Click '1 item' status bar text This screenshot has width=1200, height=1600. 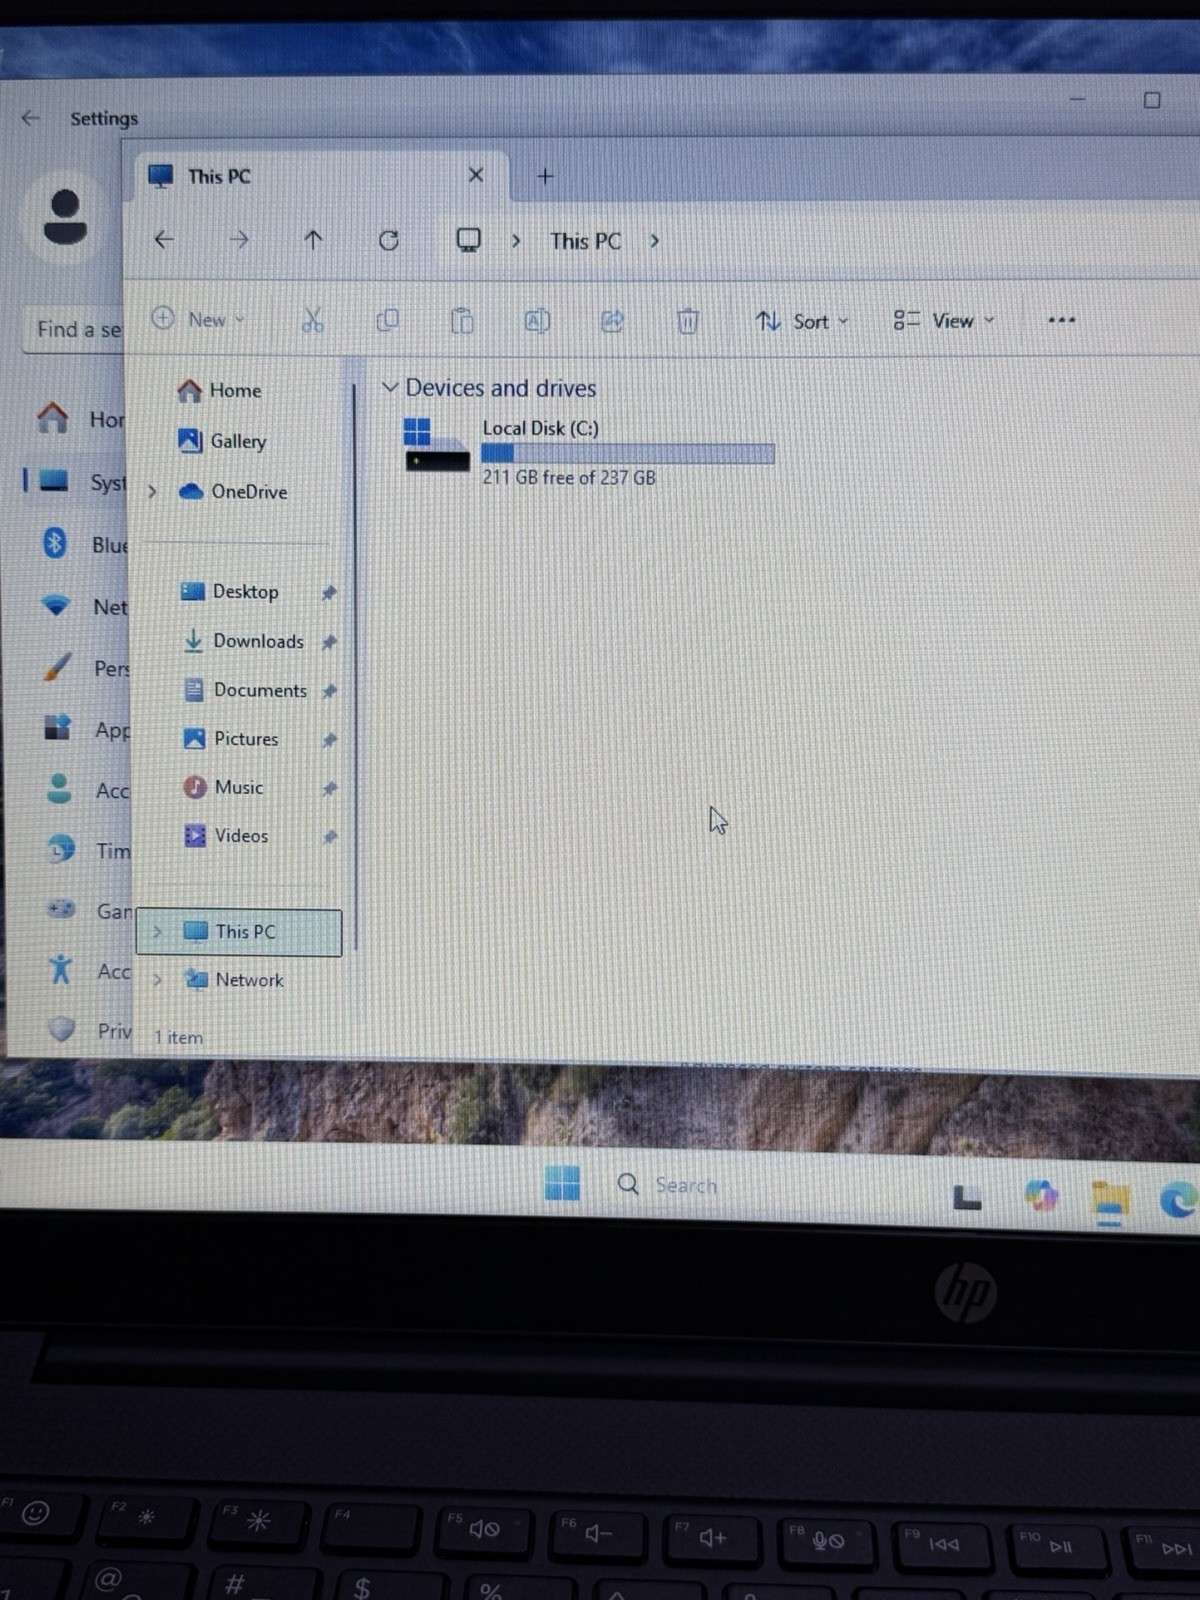[x=178, y=1038]
